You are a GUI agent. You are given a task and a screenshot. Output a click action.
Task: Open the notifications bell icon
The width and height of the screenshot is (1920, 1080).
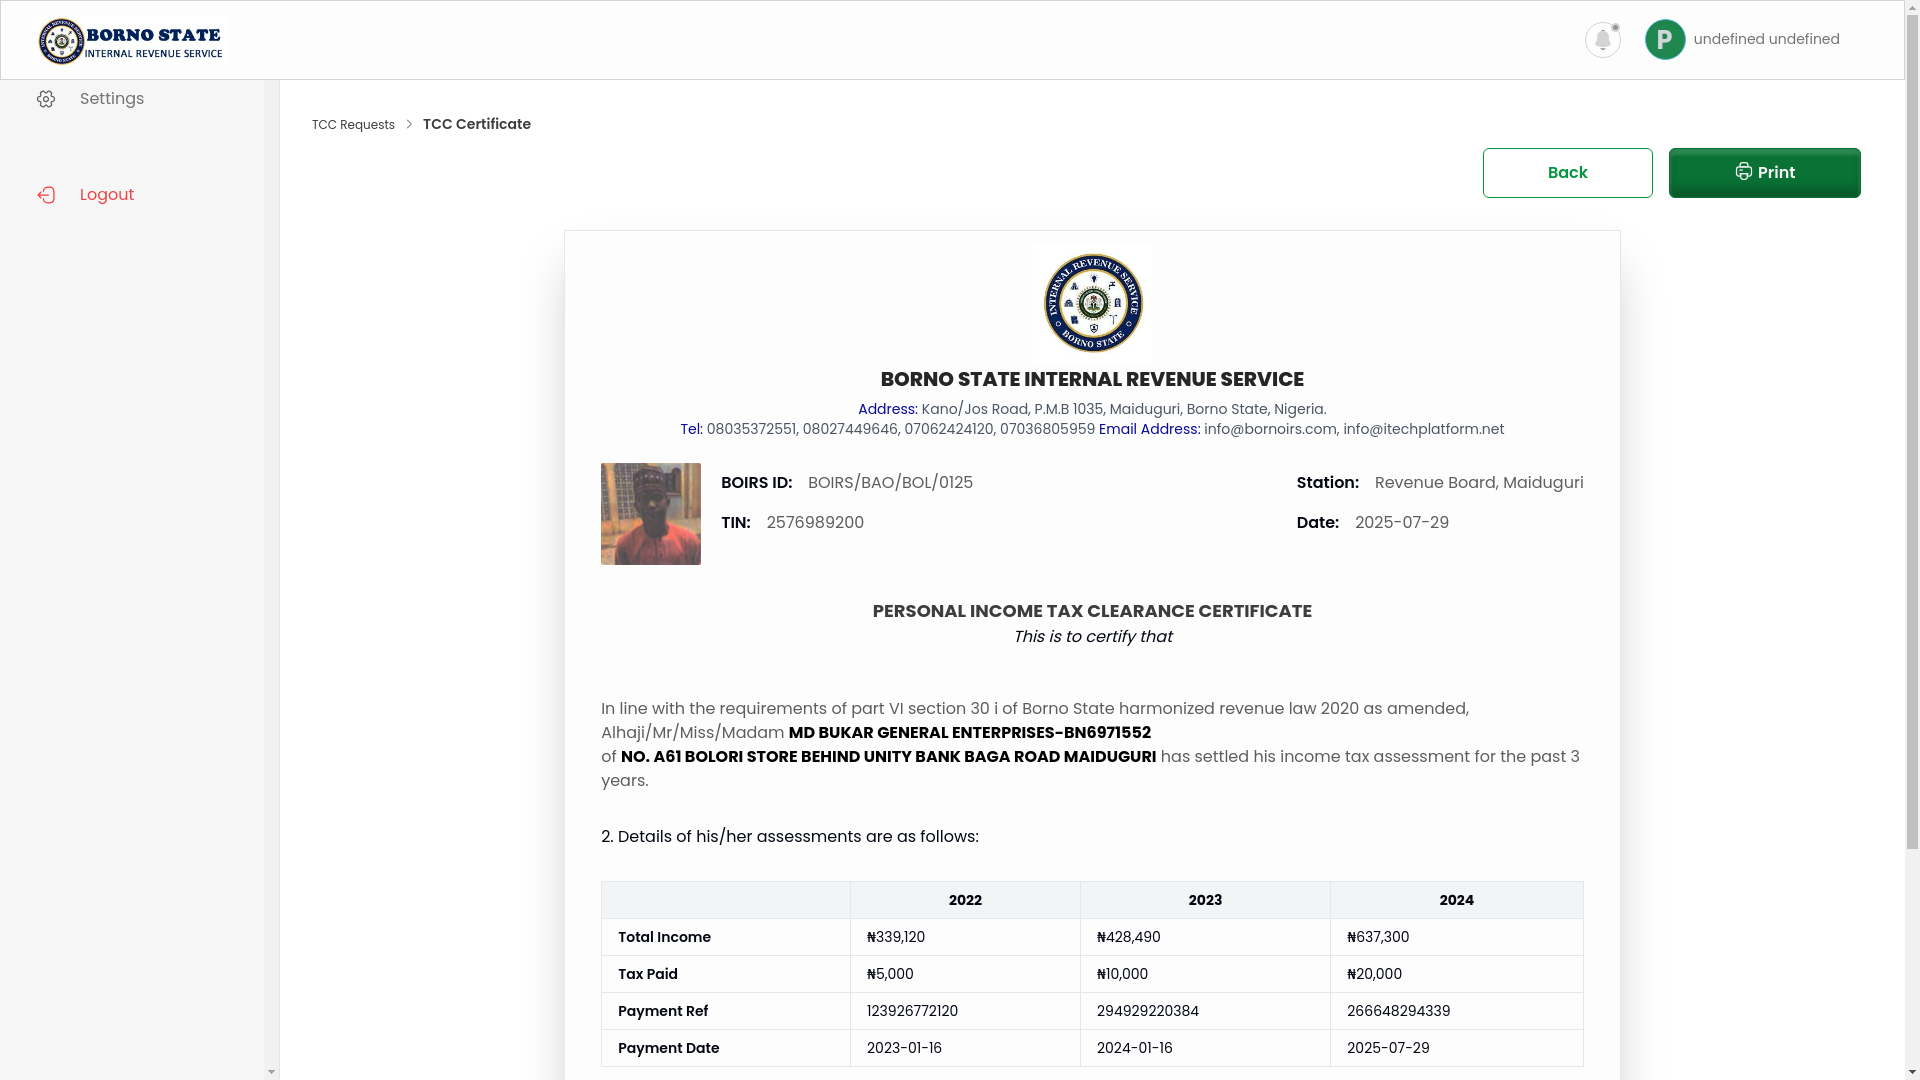[x=1602, y=40]
